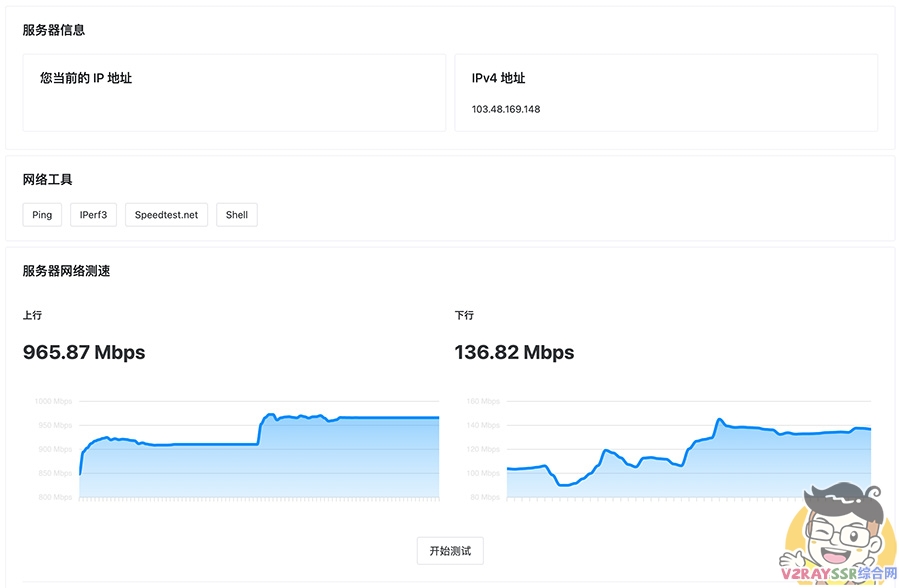Open the IPerf3 tool
This screenshot has height=588, width=900.
93,214
